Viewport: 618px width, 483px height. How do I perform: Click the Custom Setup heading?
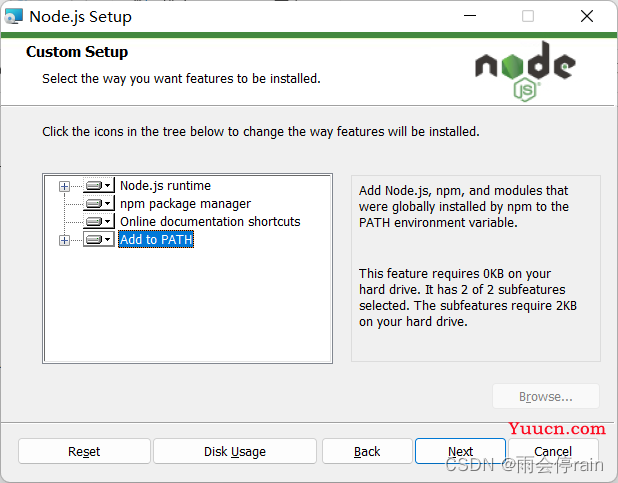[77, 52]
